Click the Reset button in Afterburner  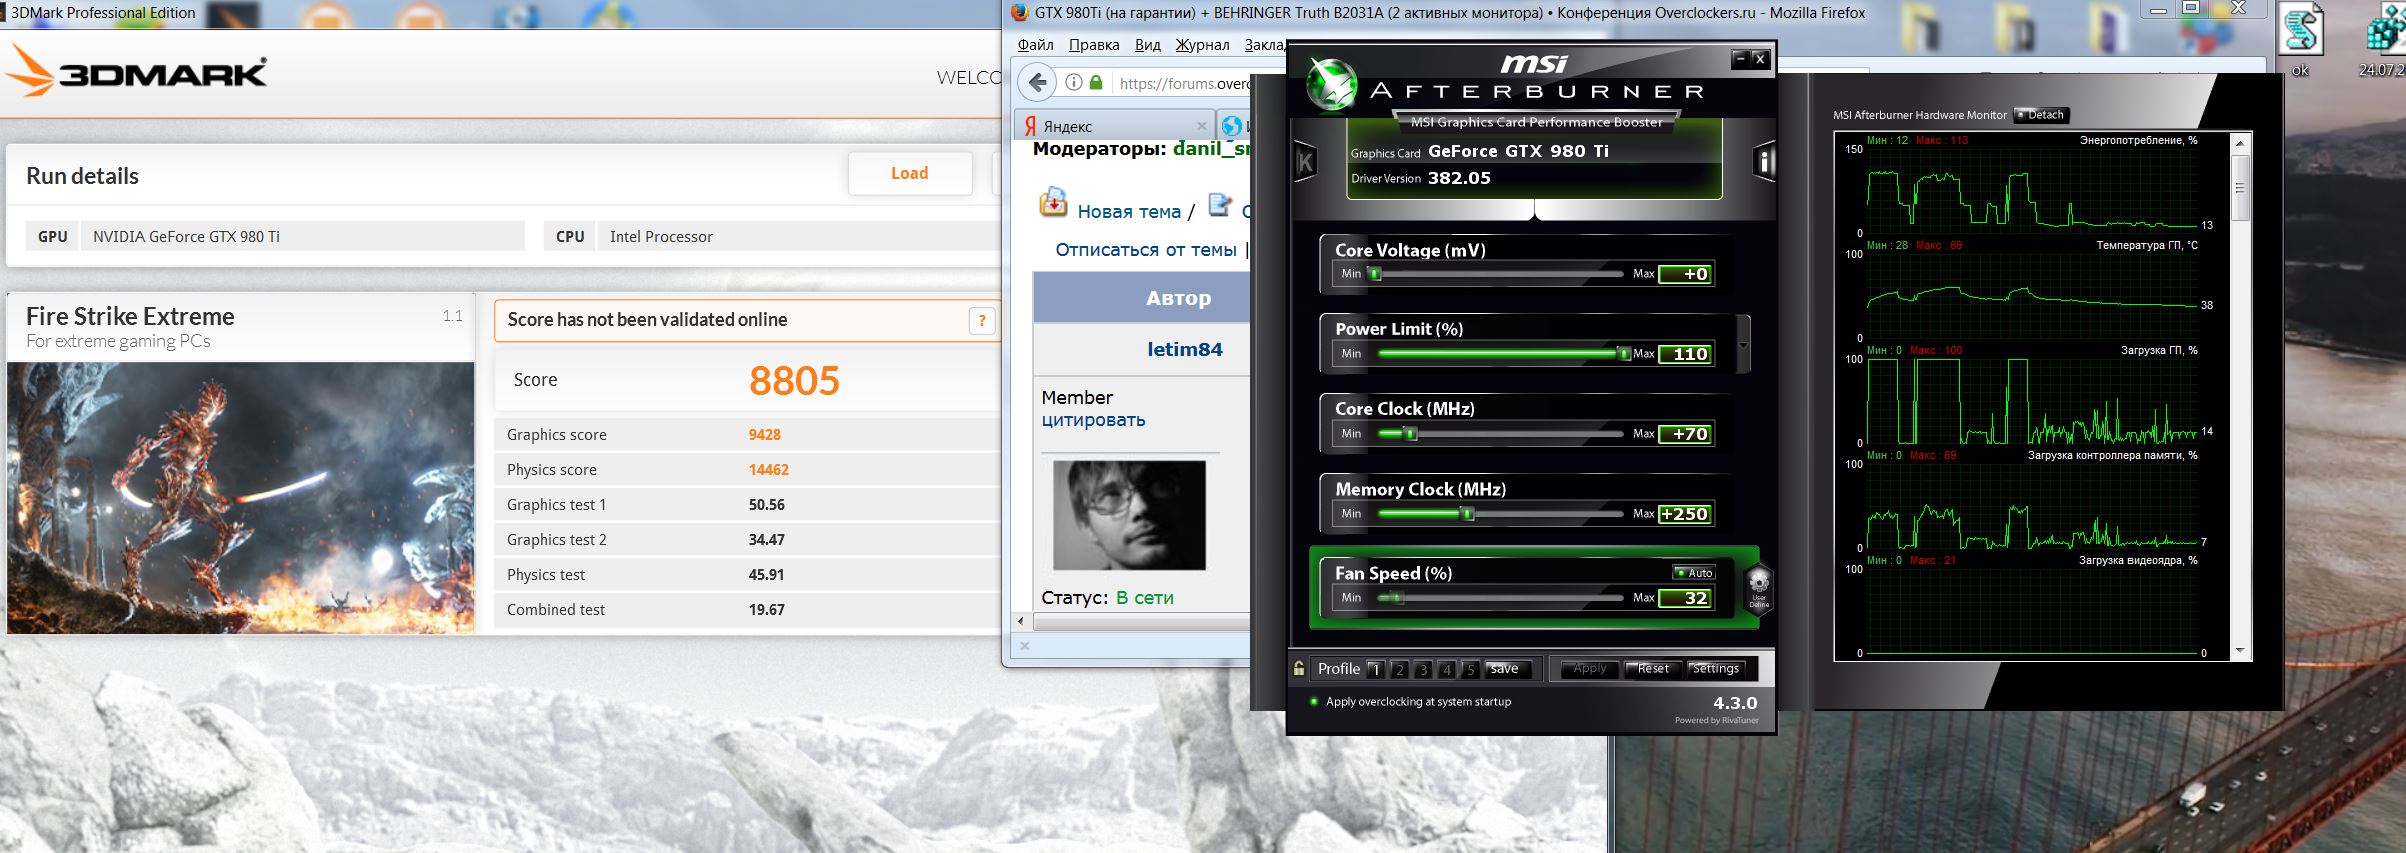point(1653,669)
